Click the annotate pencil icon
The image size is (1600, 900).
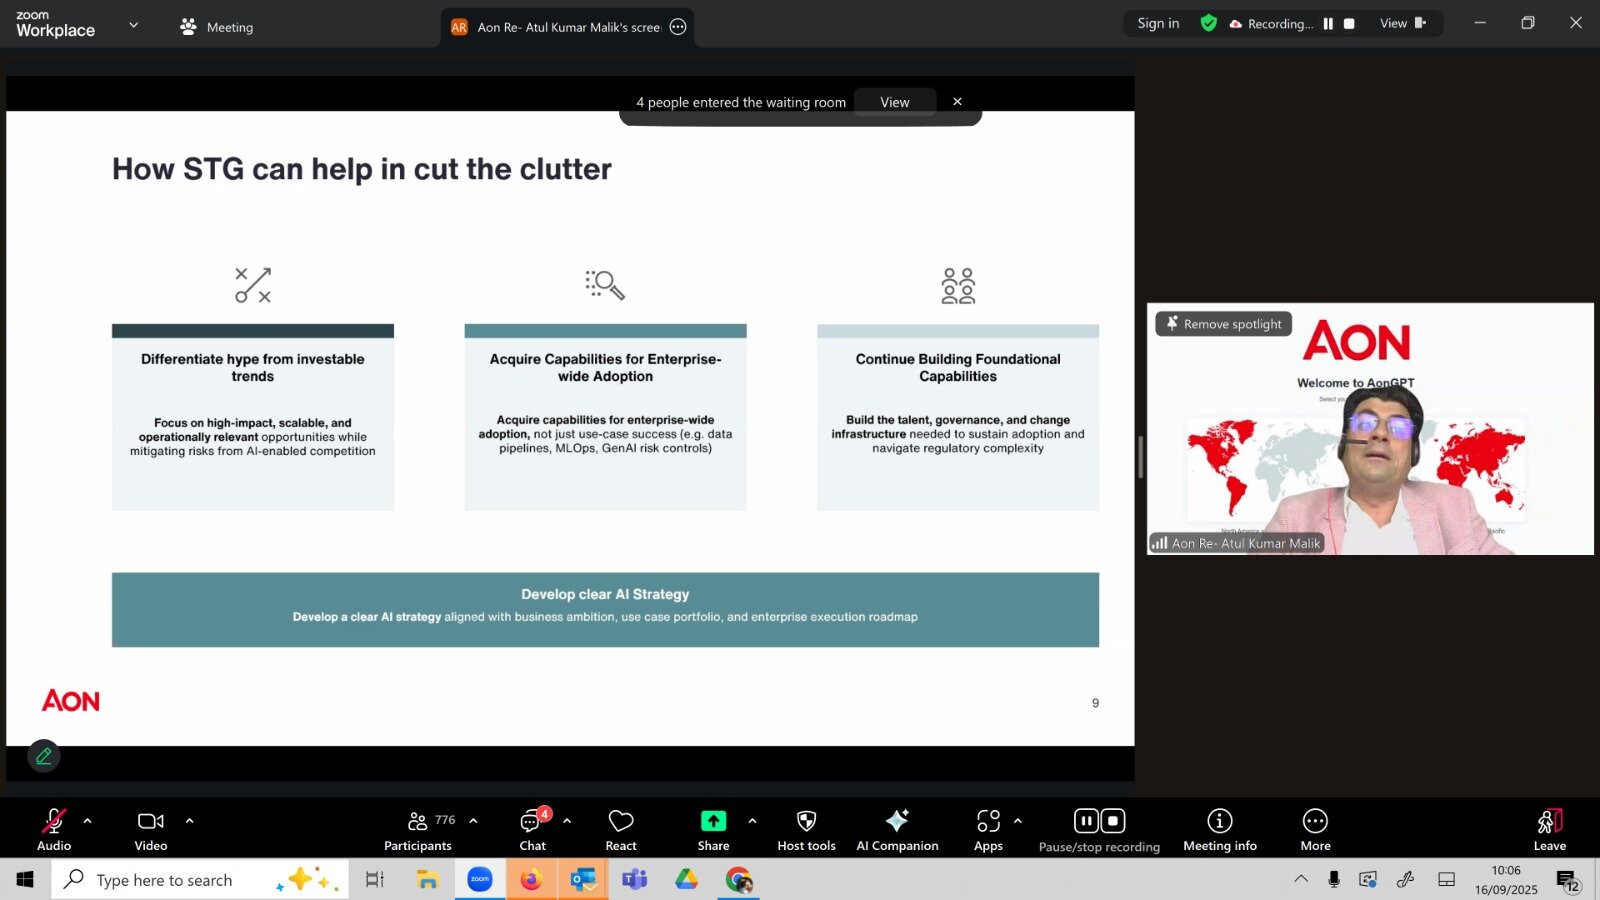44,756
